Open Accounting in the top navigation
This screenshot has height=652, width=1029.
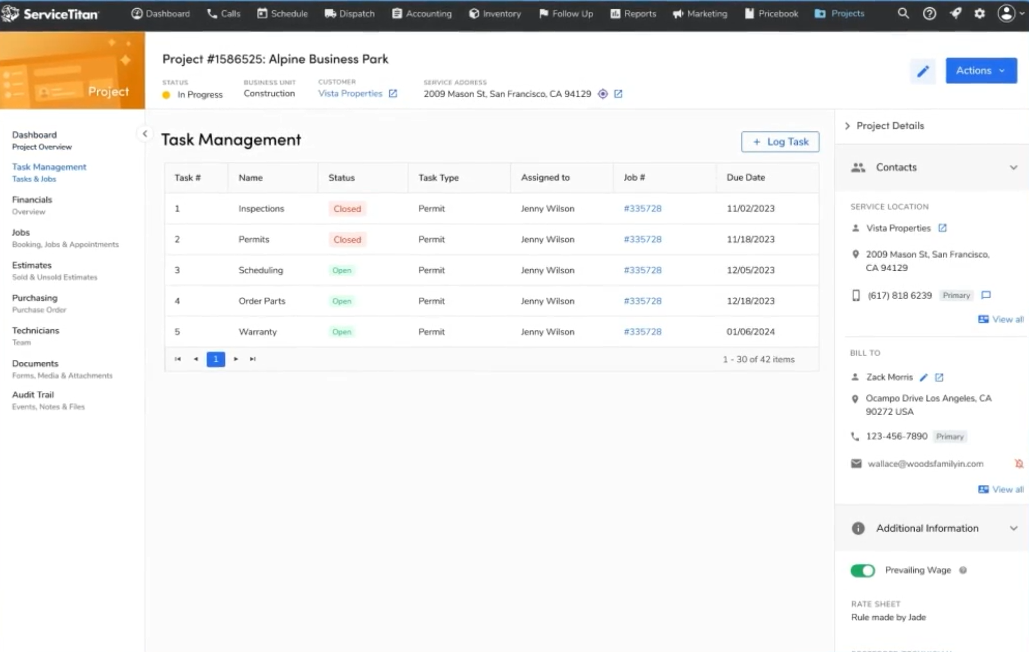point(421,13)
